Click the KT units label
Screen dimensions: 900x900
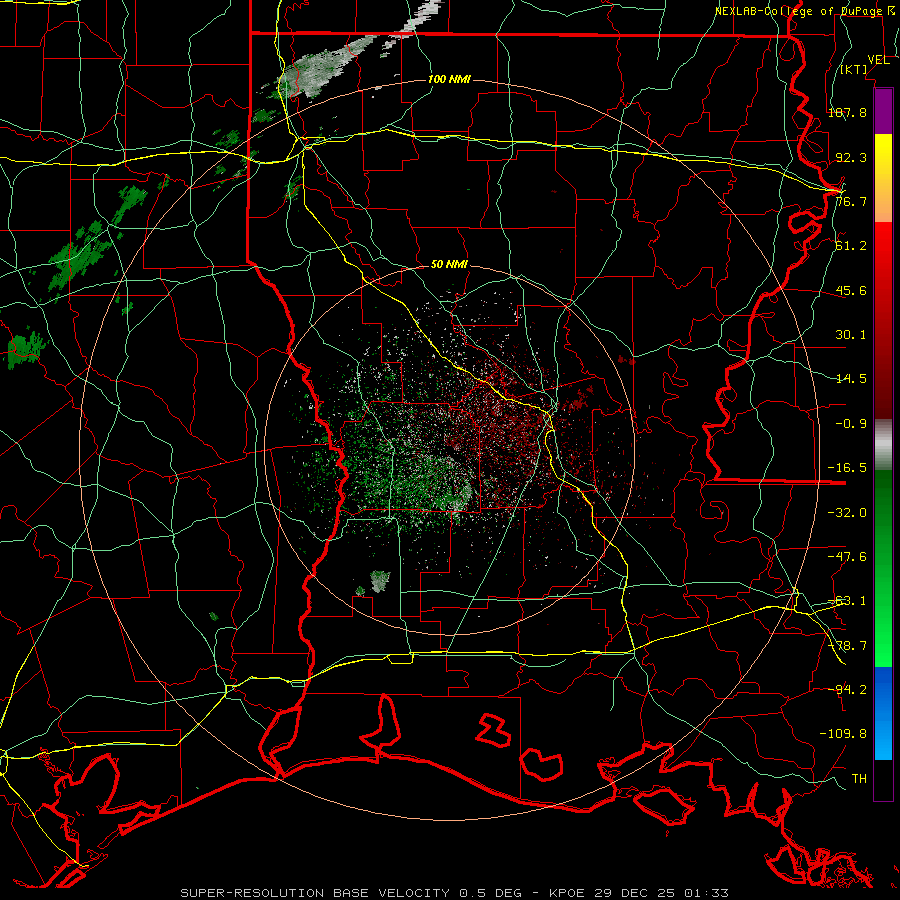coord(854,69)
